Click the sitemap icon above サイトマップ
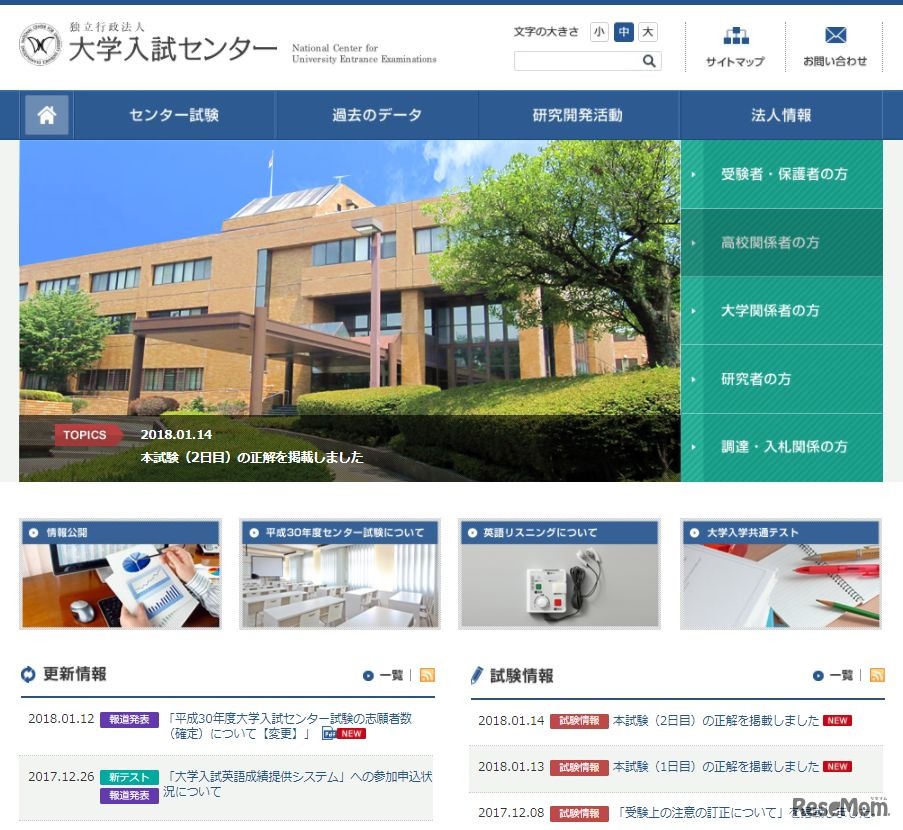 [x=736, y=35]
